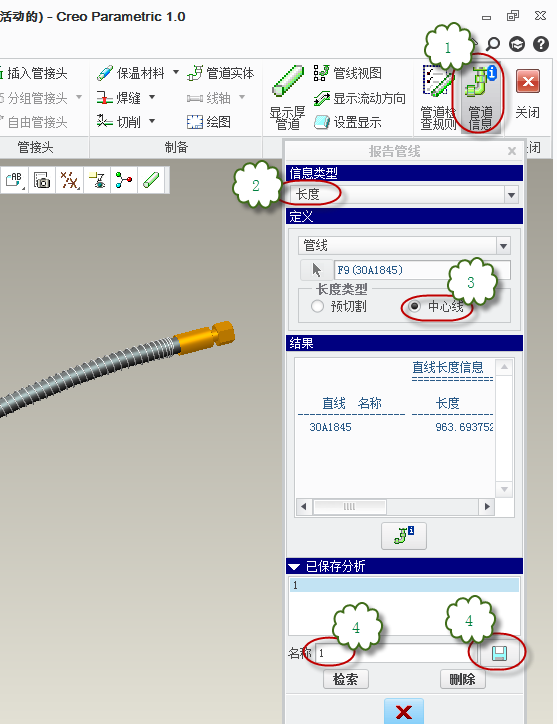The height and width of the screenshot is (724, 557).
Task: Click the F9 (30A1845) selection field
Action: tap(422, 270)
